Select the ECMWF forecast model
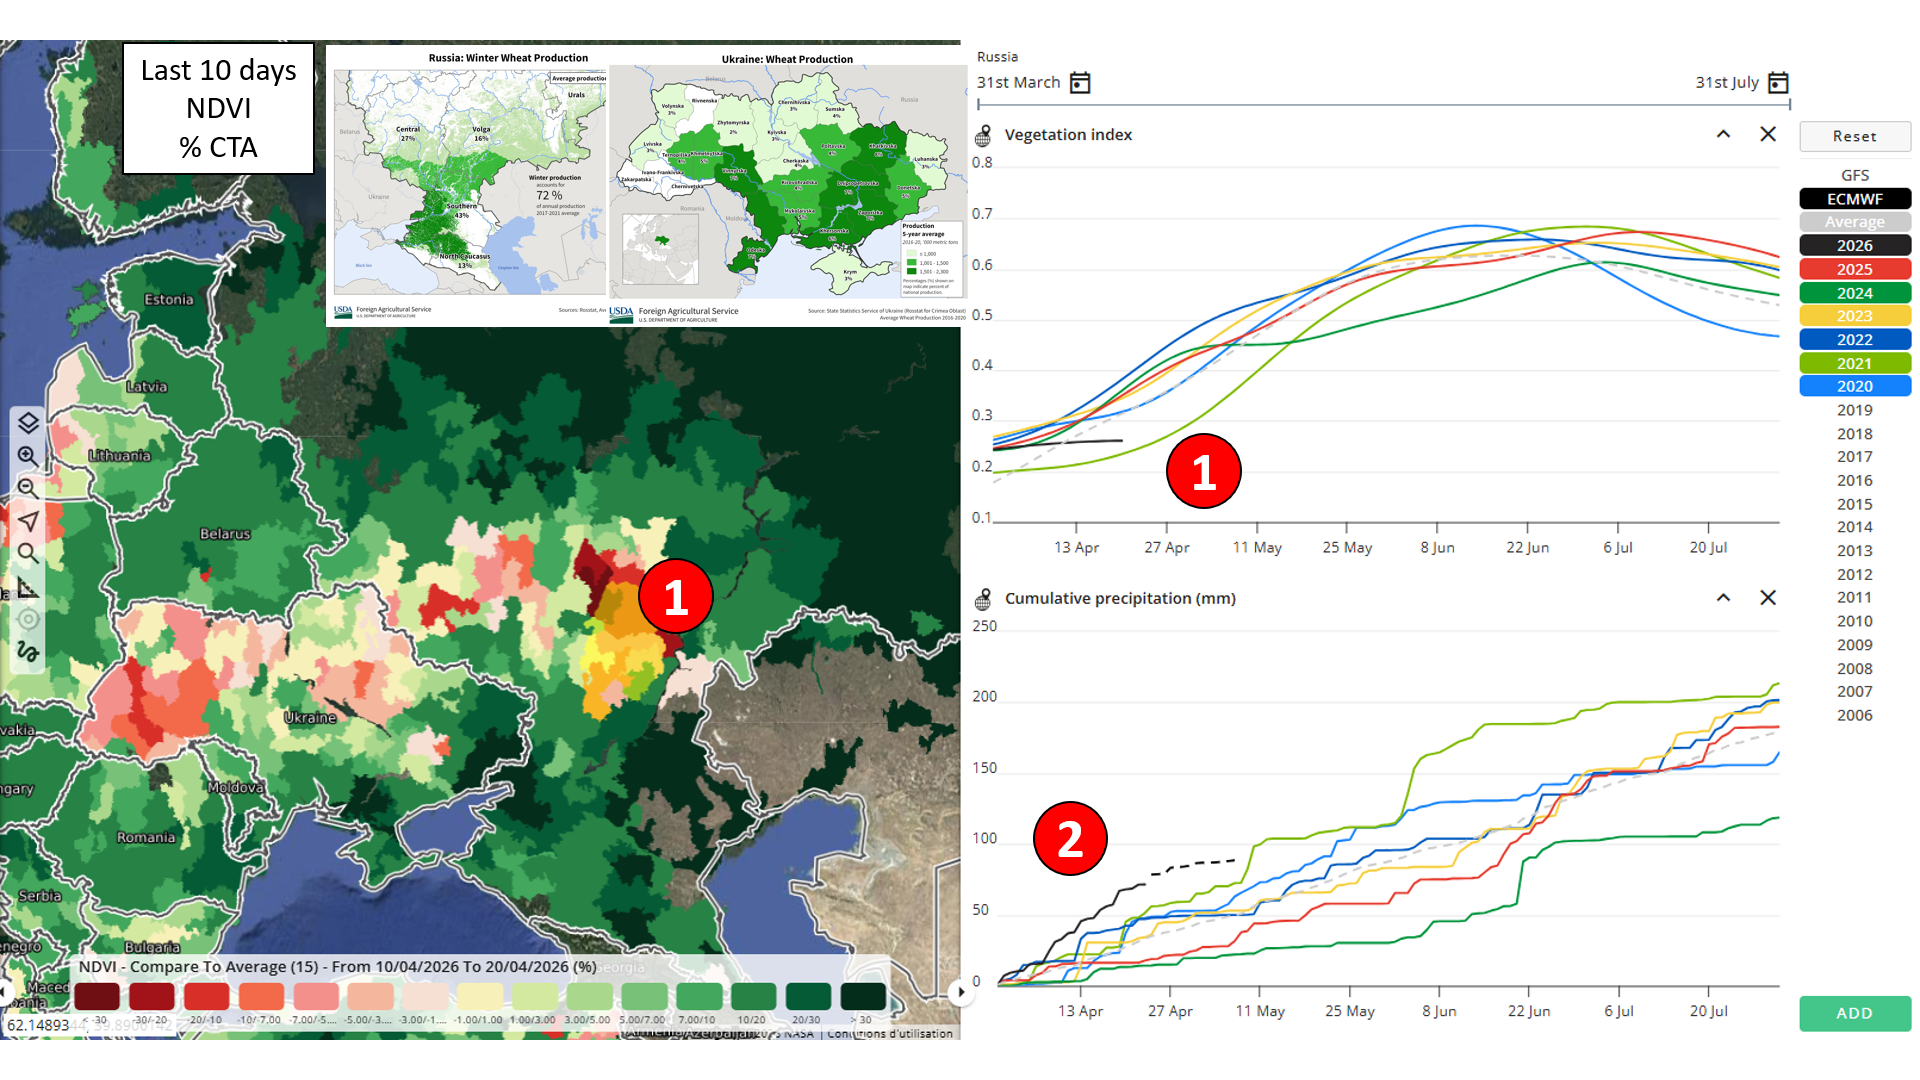 coord(1854,199)
